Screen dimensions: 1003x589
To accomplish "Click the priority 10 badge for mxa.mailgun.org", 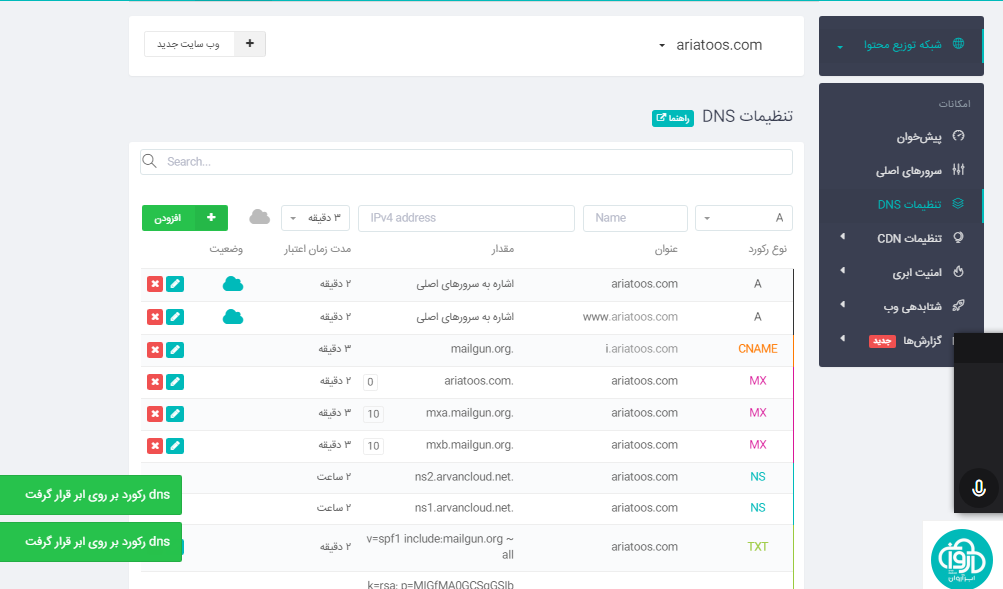I will click(374, 414).
